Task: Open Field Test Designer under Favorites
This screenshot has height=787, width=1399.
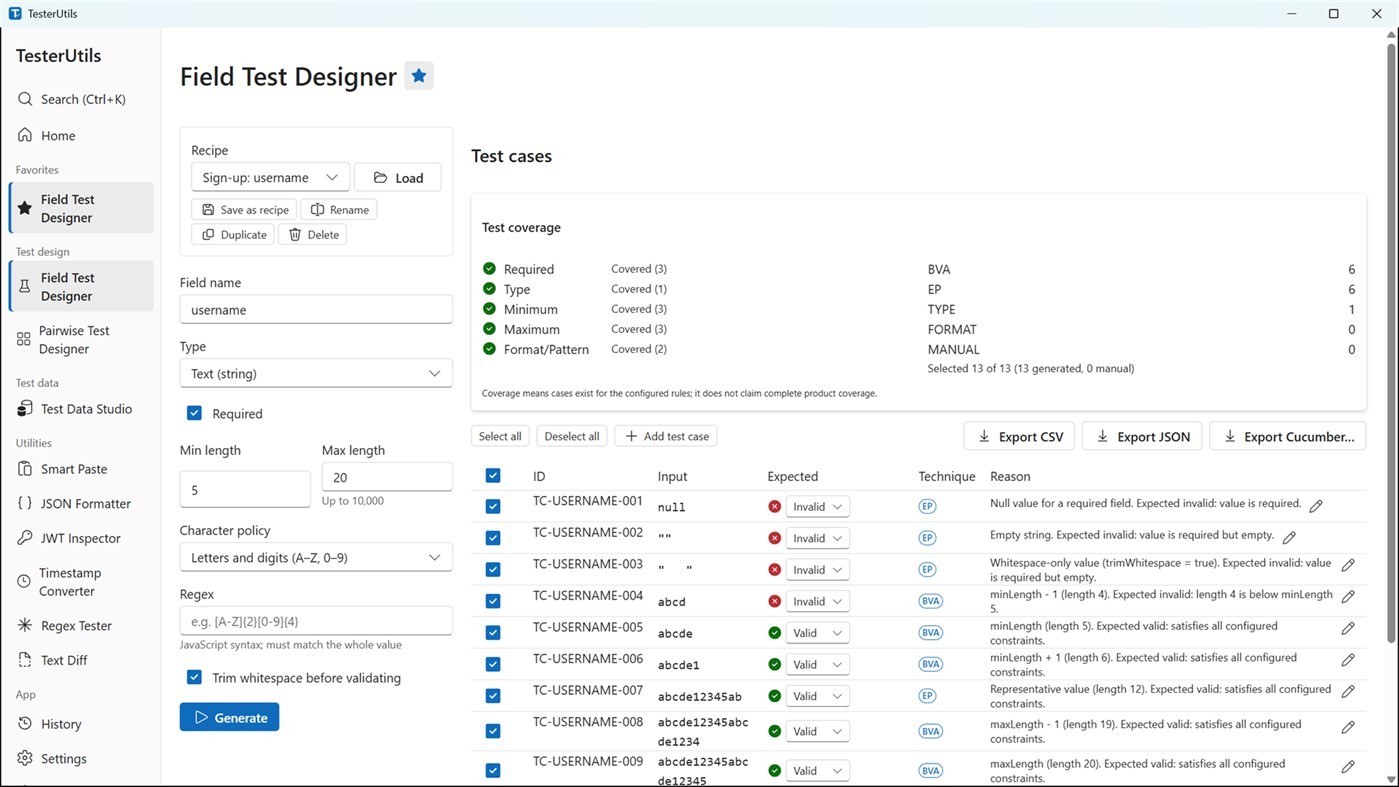Action: click(x=81, y=208)
